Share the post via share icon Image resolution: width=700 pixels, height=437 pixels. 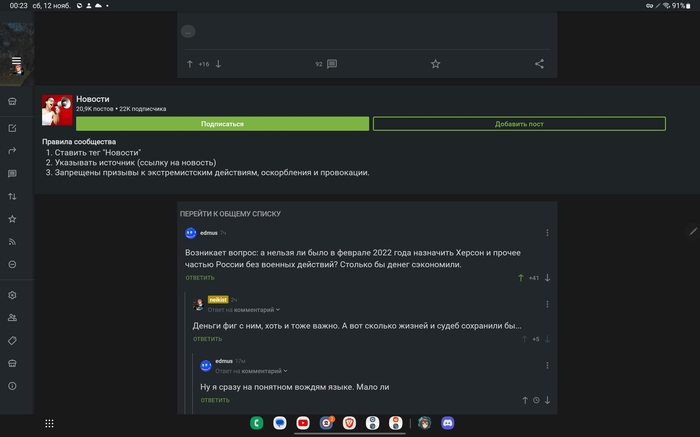[539, 64]
